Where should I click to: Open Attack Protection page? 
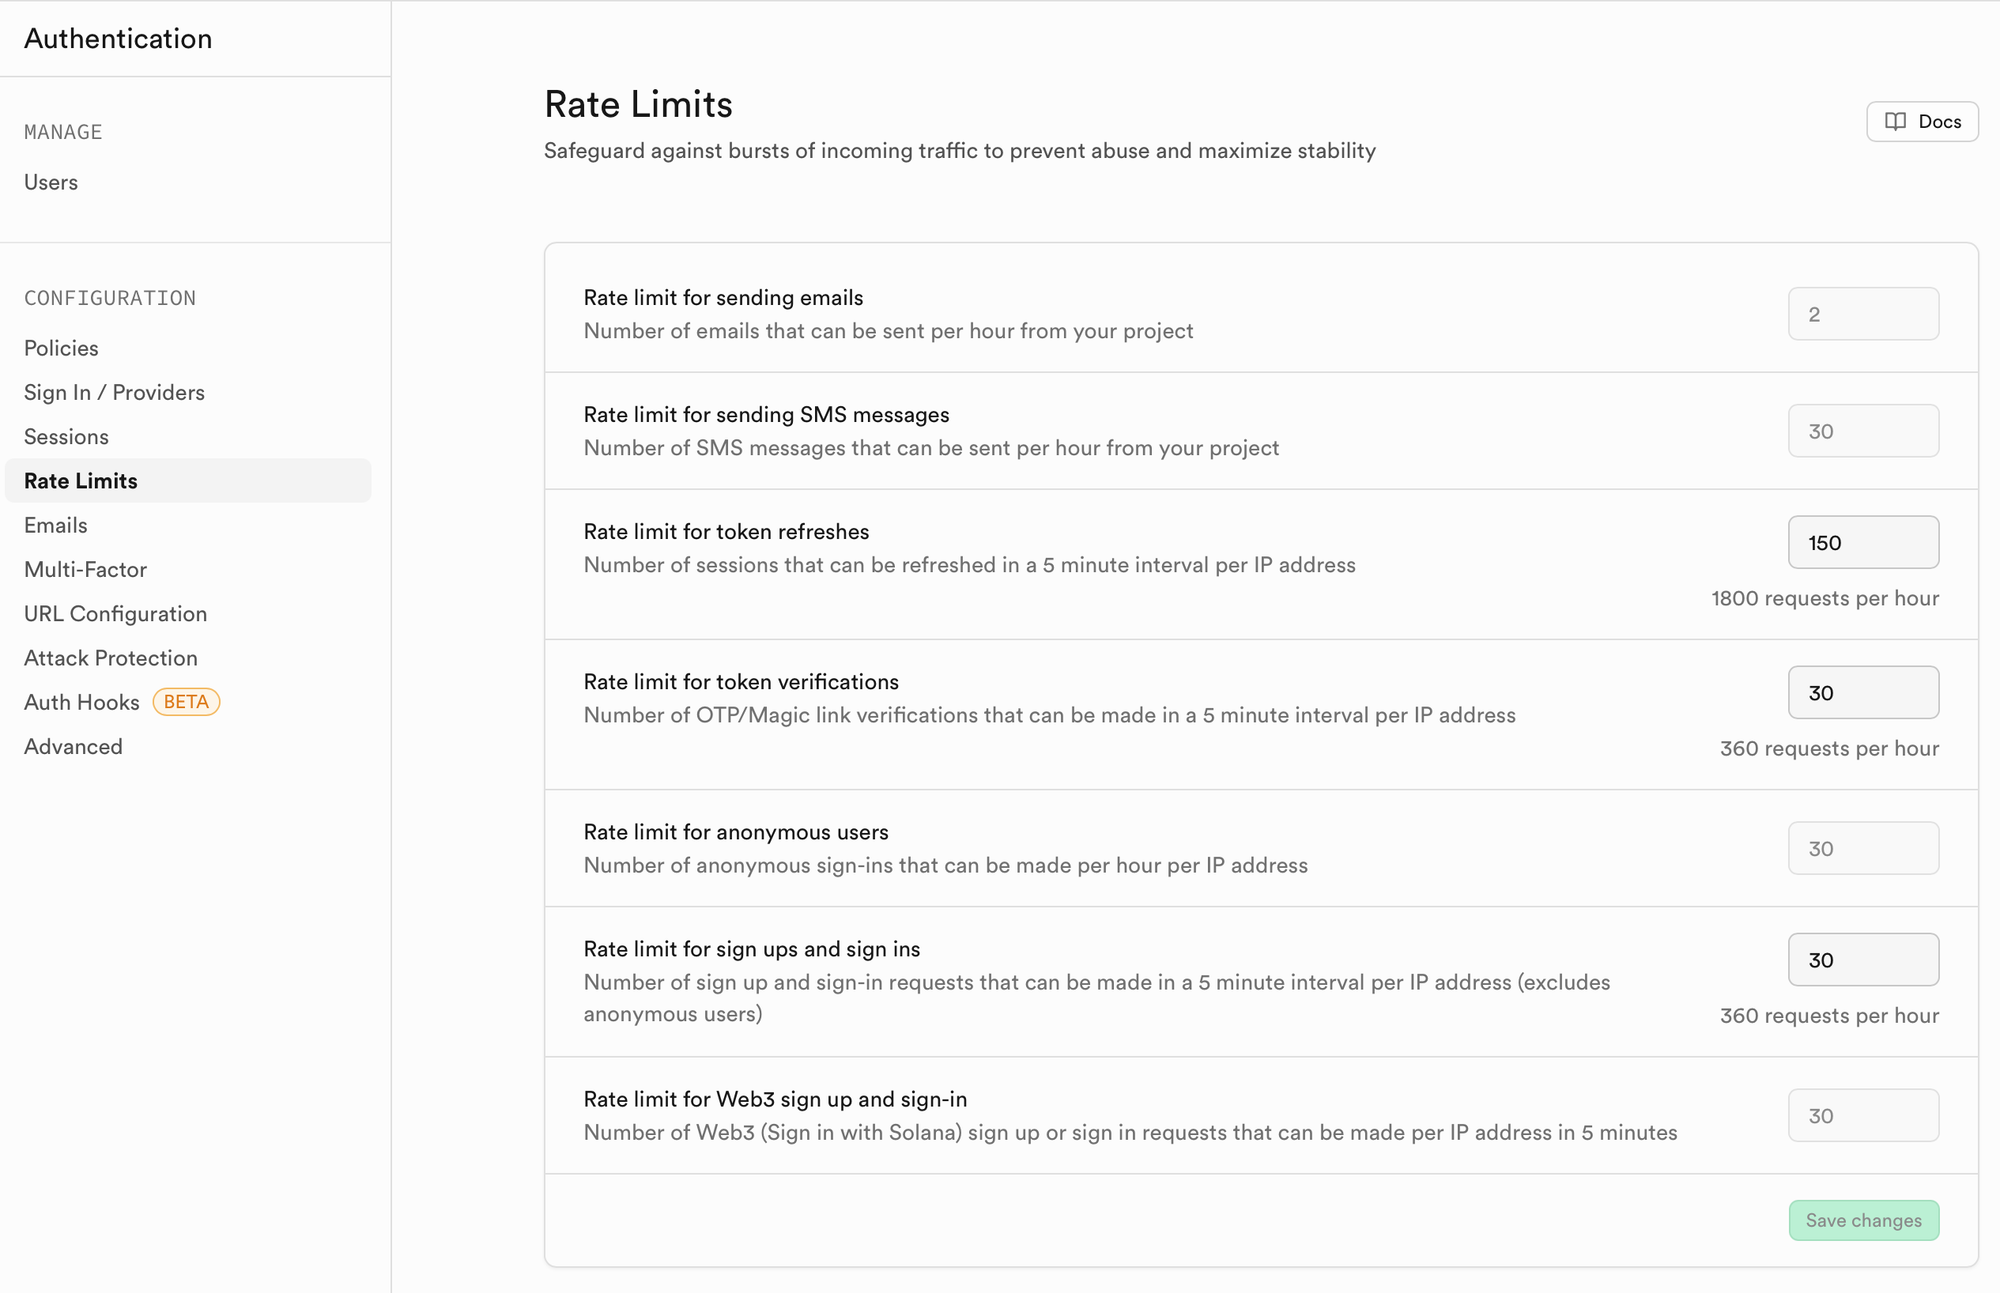(111, 658)
